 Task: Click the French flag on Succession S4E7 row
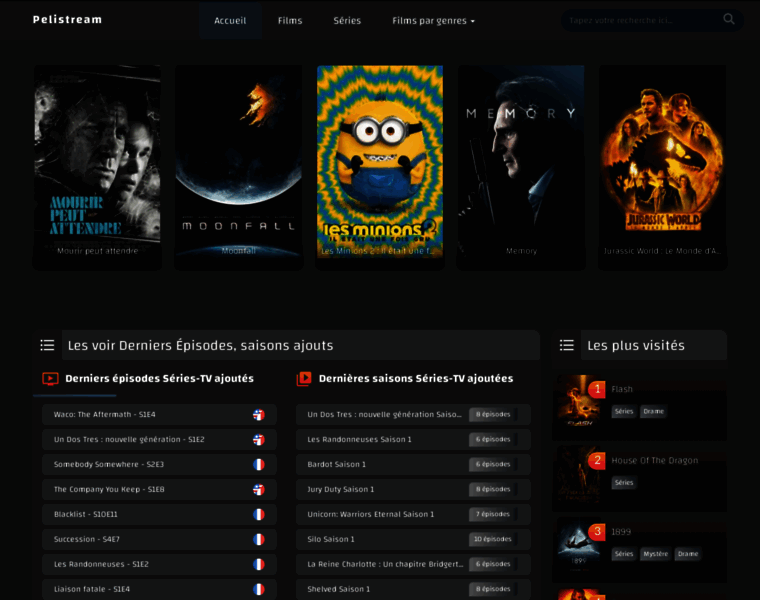(x=259, y=539)
